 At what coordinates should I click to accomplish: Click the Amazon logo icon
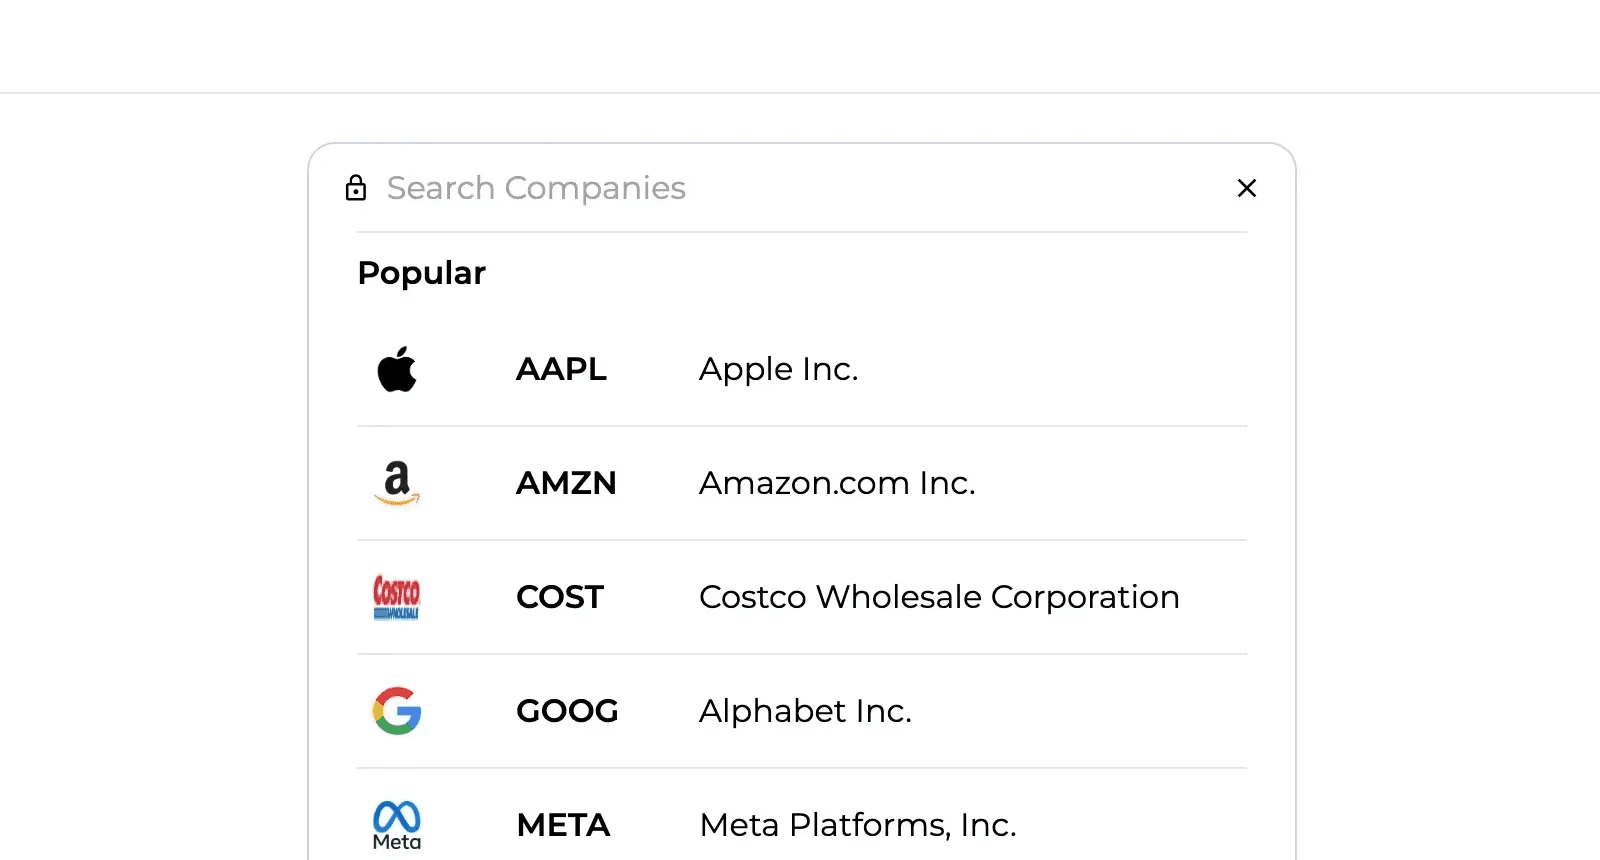[397, 483]
